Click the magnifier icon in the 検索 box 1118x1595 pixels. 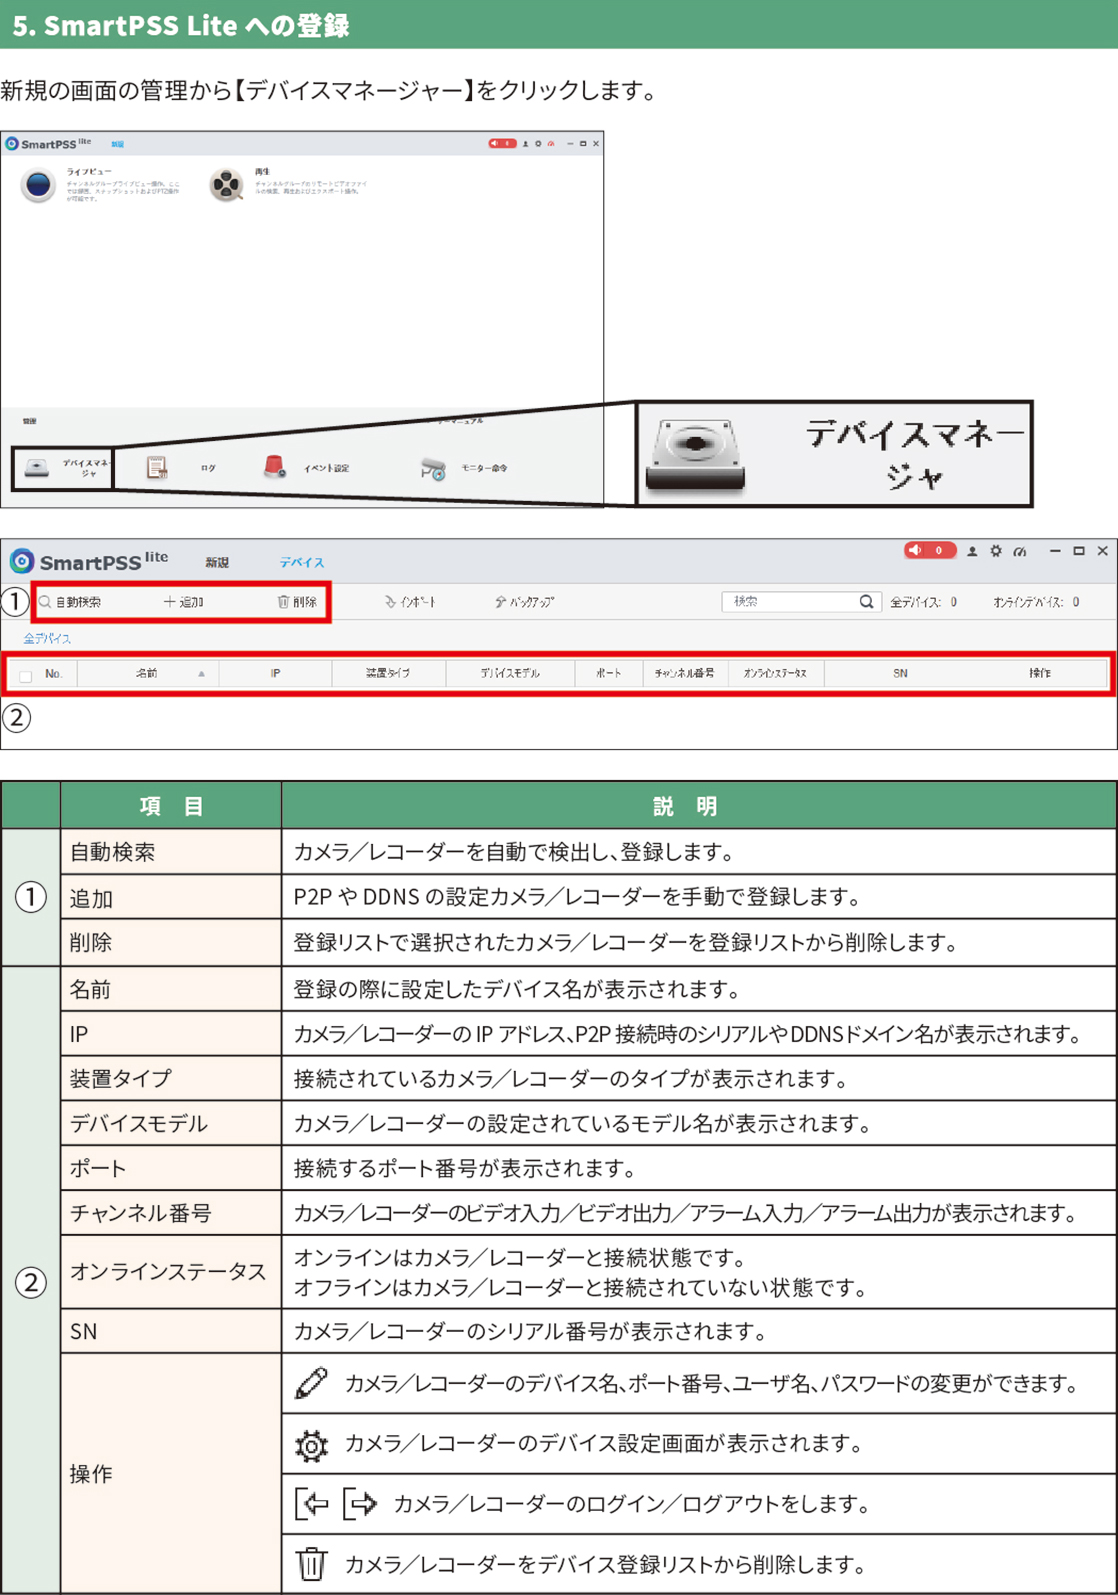867,602
